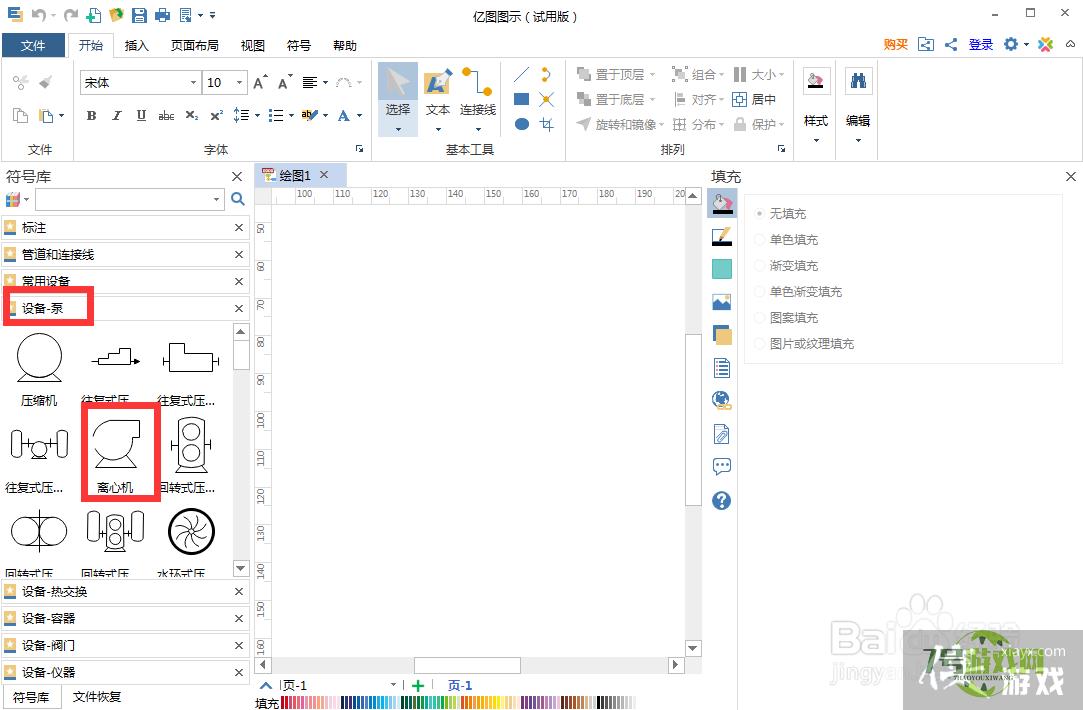Close the 标注 library section
The image size is (1083, 710).
(238, 227)
